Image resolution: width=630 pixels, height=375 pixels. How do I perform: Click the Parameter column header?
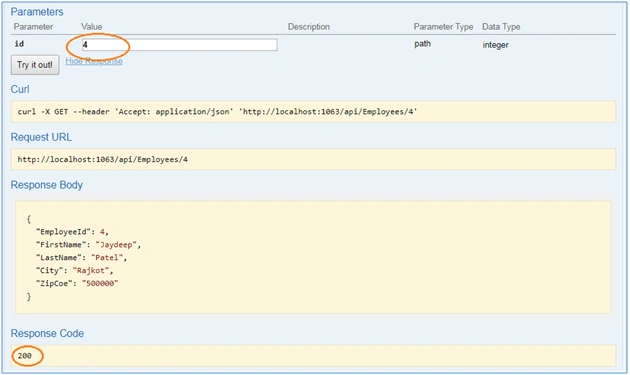33,27
